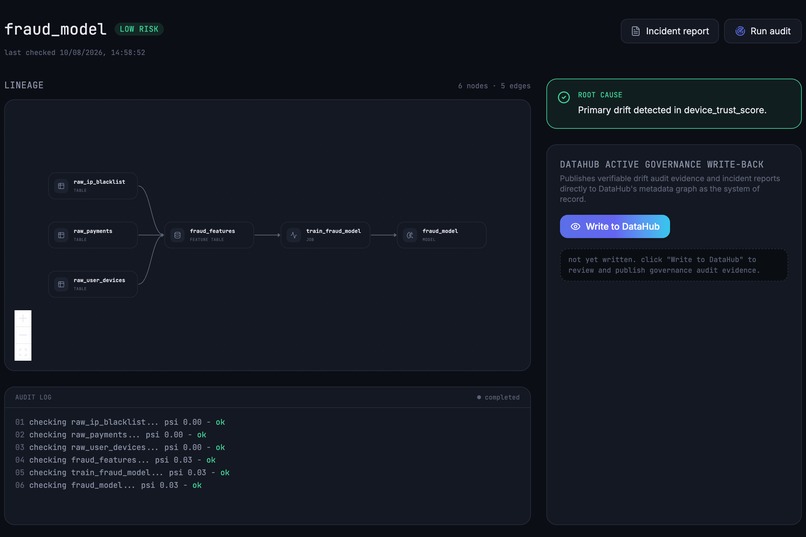Image resolution: width=806 pixels, height=537 pixels.
Task: Select log line 02 checking raw_payments
Action: tap(111, 435)
